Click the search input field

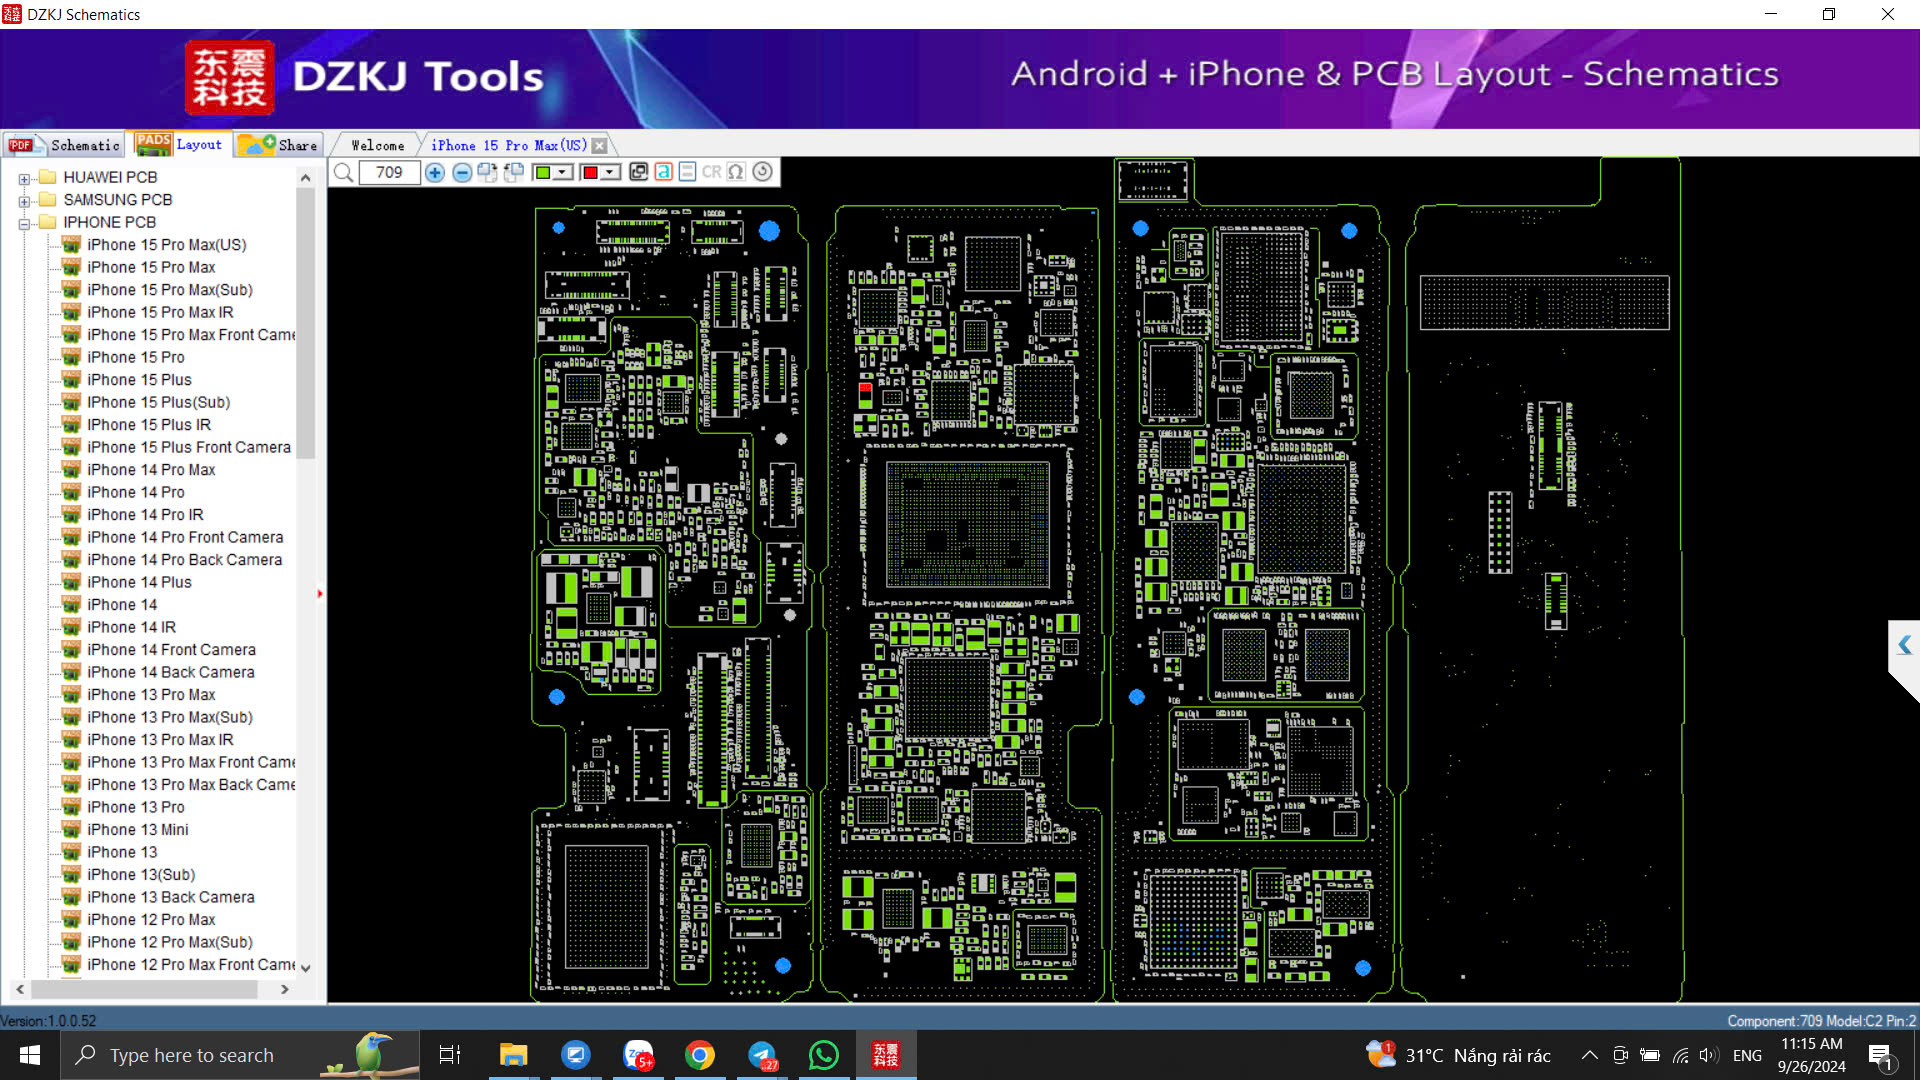click(x=388, y=171)
